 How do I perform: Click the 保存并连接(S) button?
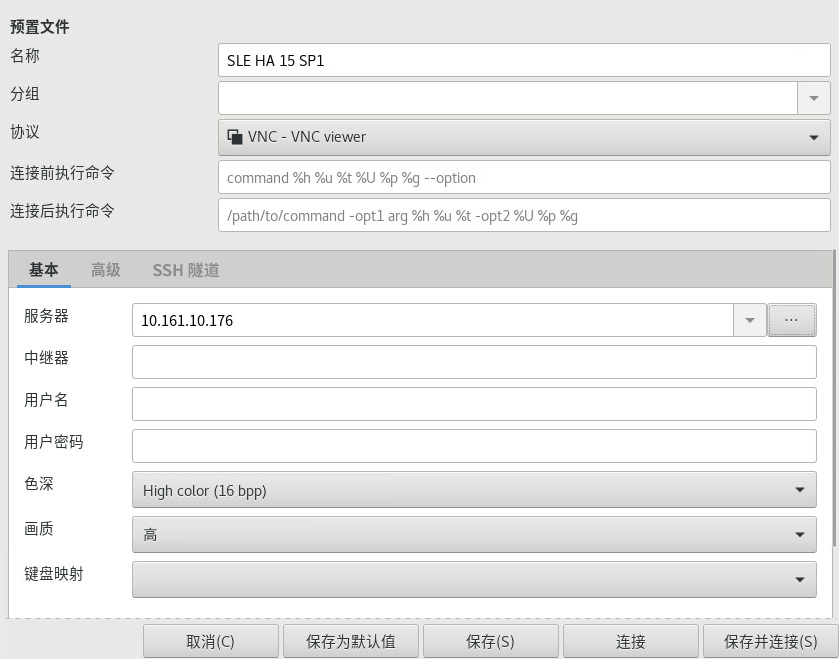(770, 641)
